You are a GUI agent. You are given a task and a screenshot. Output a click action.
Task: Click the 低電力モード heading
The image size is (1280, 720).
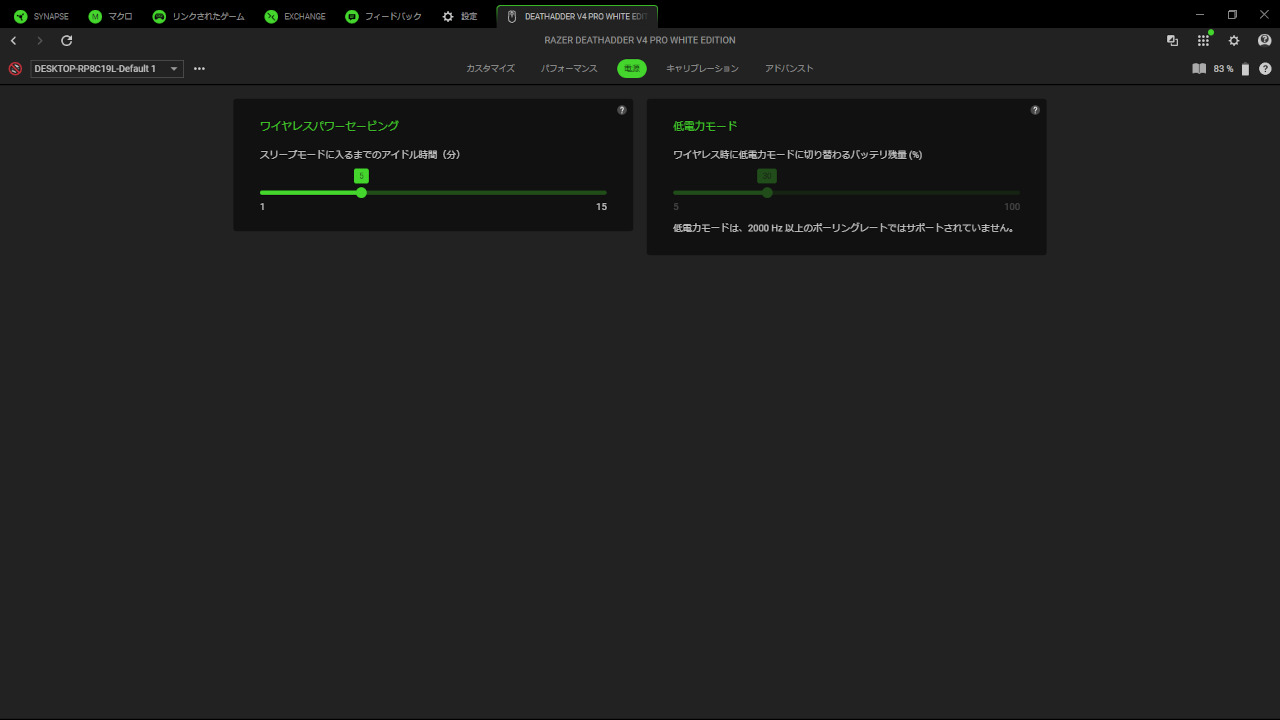pos(705,126)
